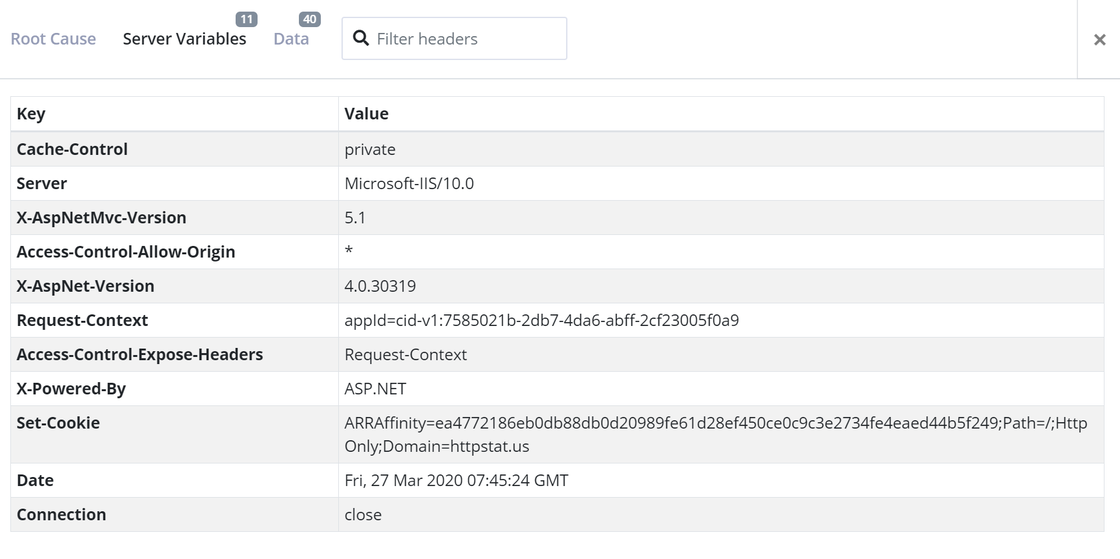Select the Request-Context key cell
The image size is (1120, 559).
(174, 321)
